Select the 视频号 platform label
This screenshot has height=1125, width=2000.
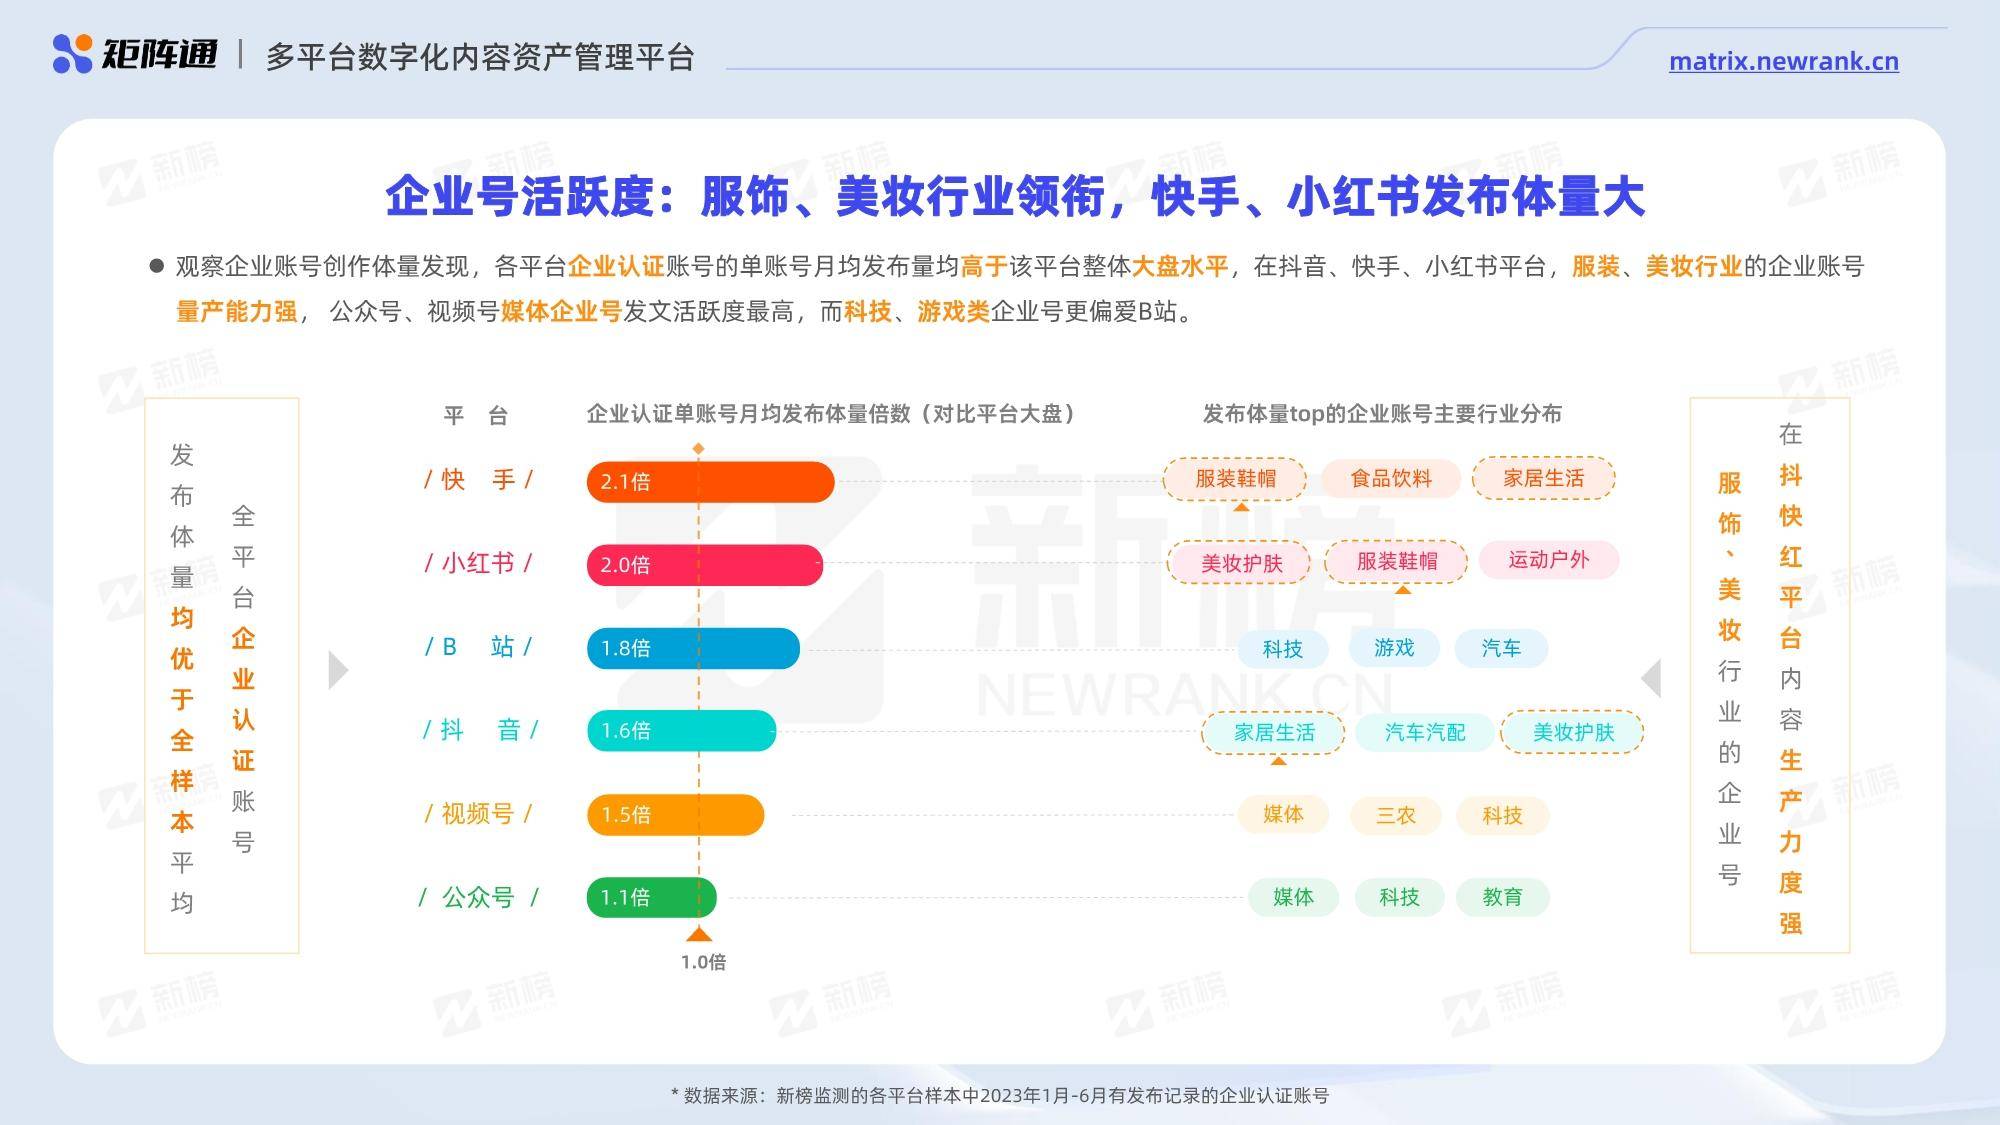tap(478, 814)
